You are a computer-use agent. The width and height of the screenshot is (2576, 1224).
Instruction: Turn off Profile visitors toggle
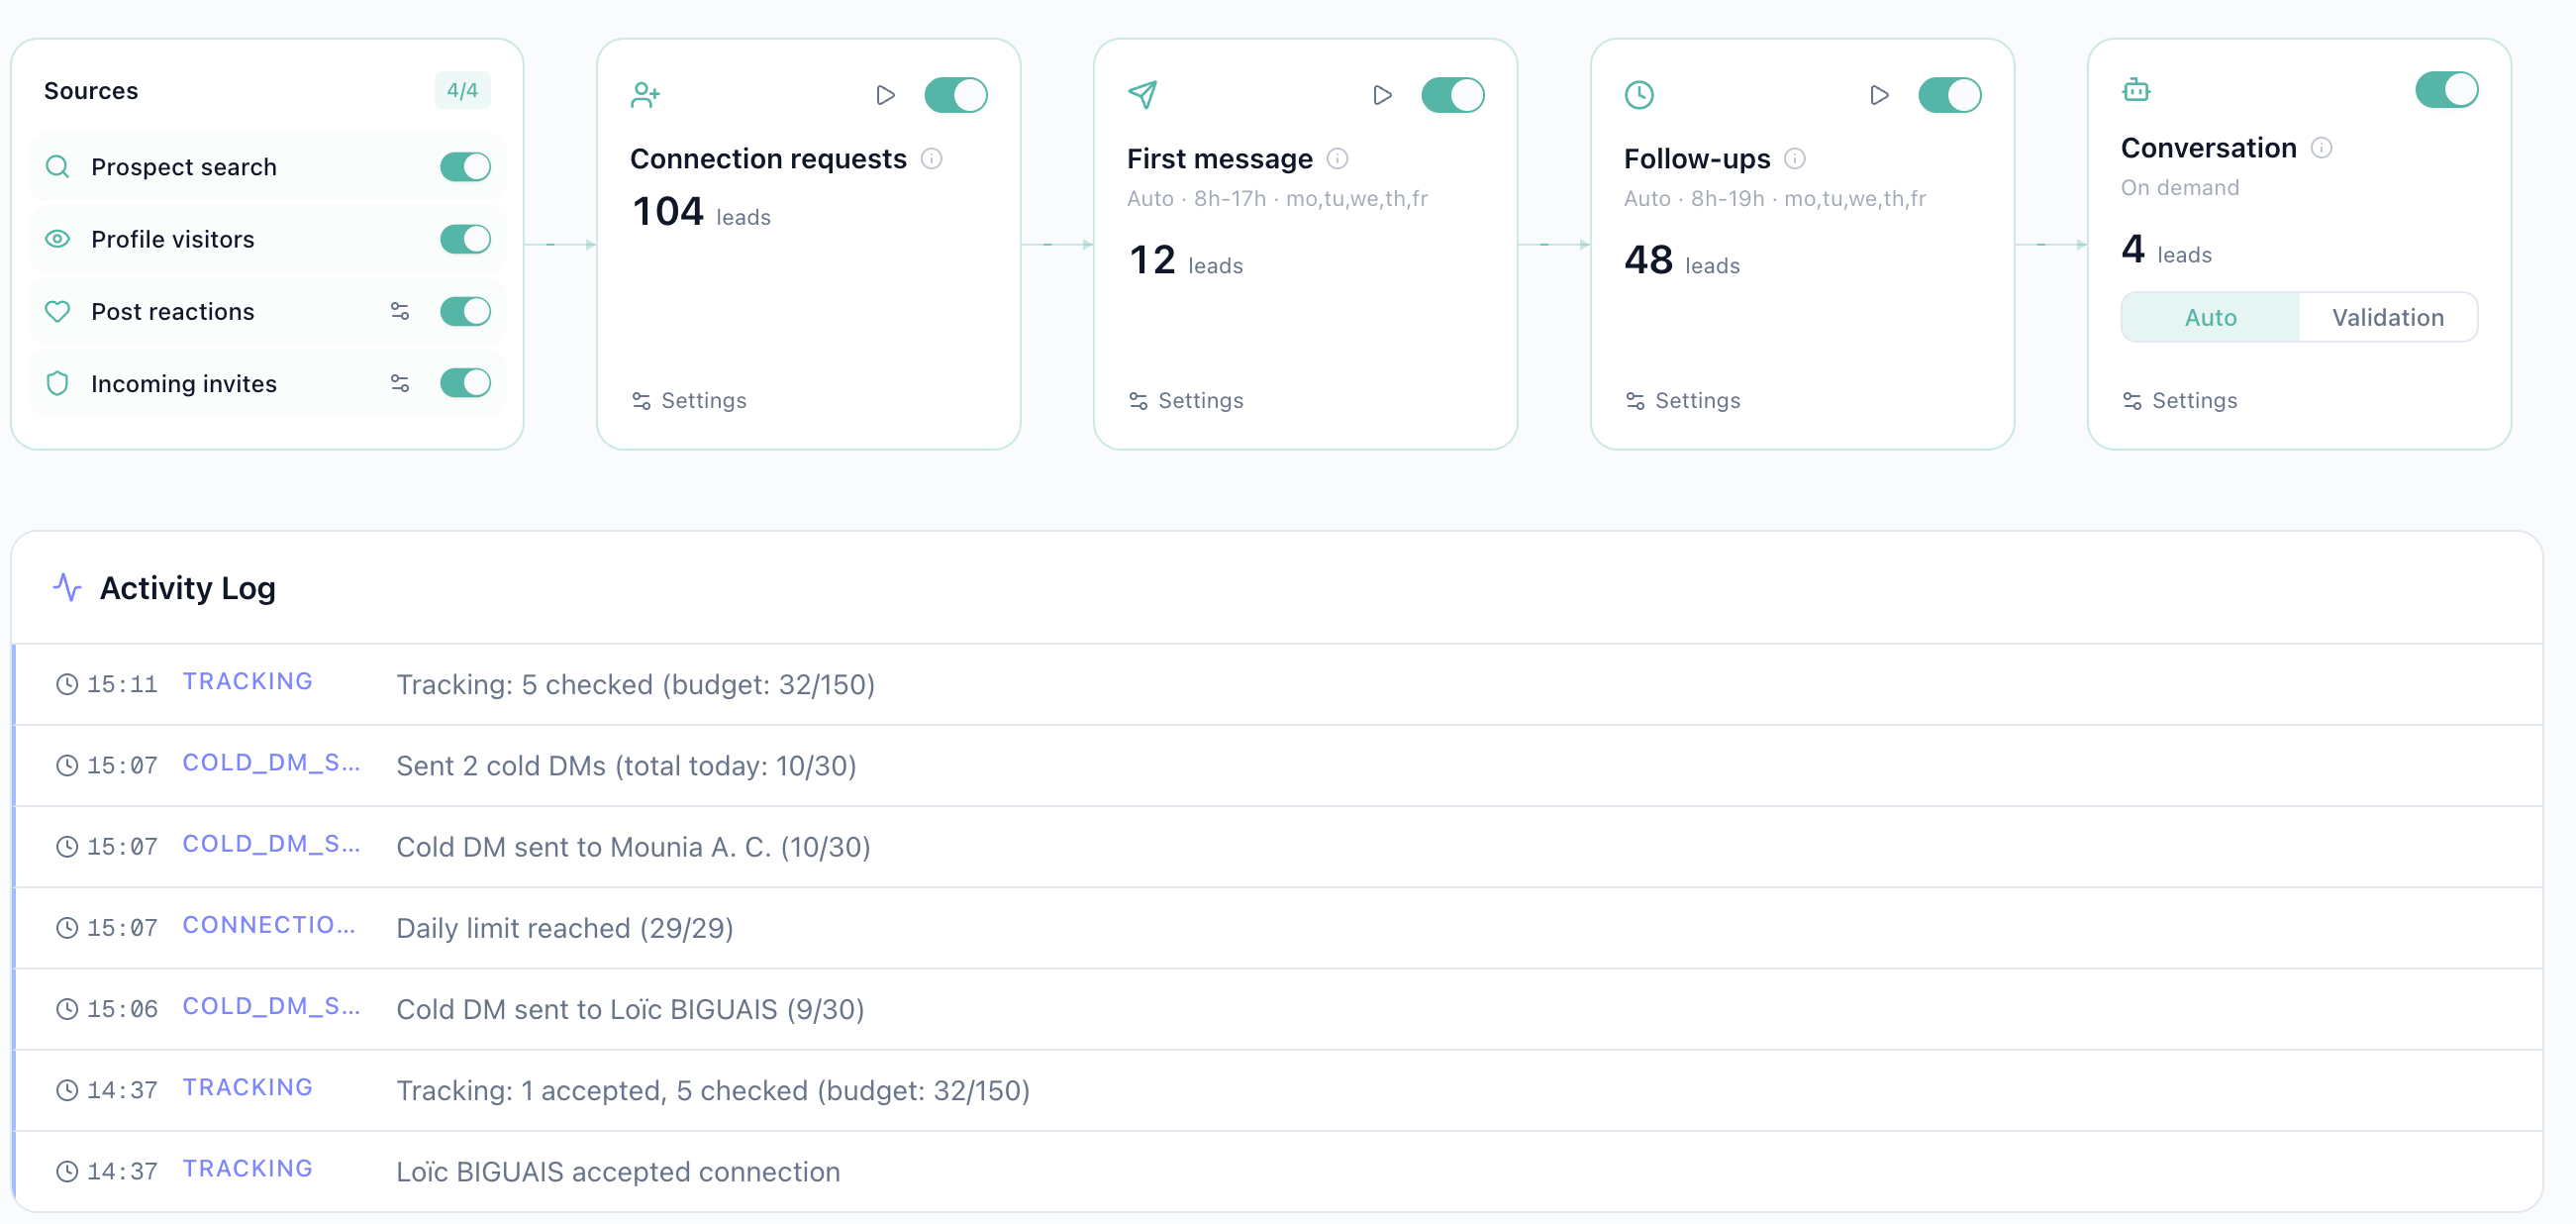465,239
